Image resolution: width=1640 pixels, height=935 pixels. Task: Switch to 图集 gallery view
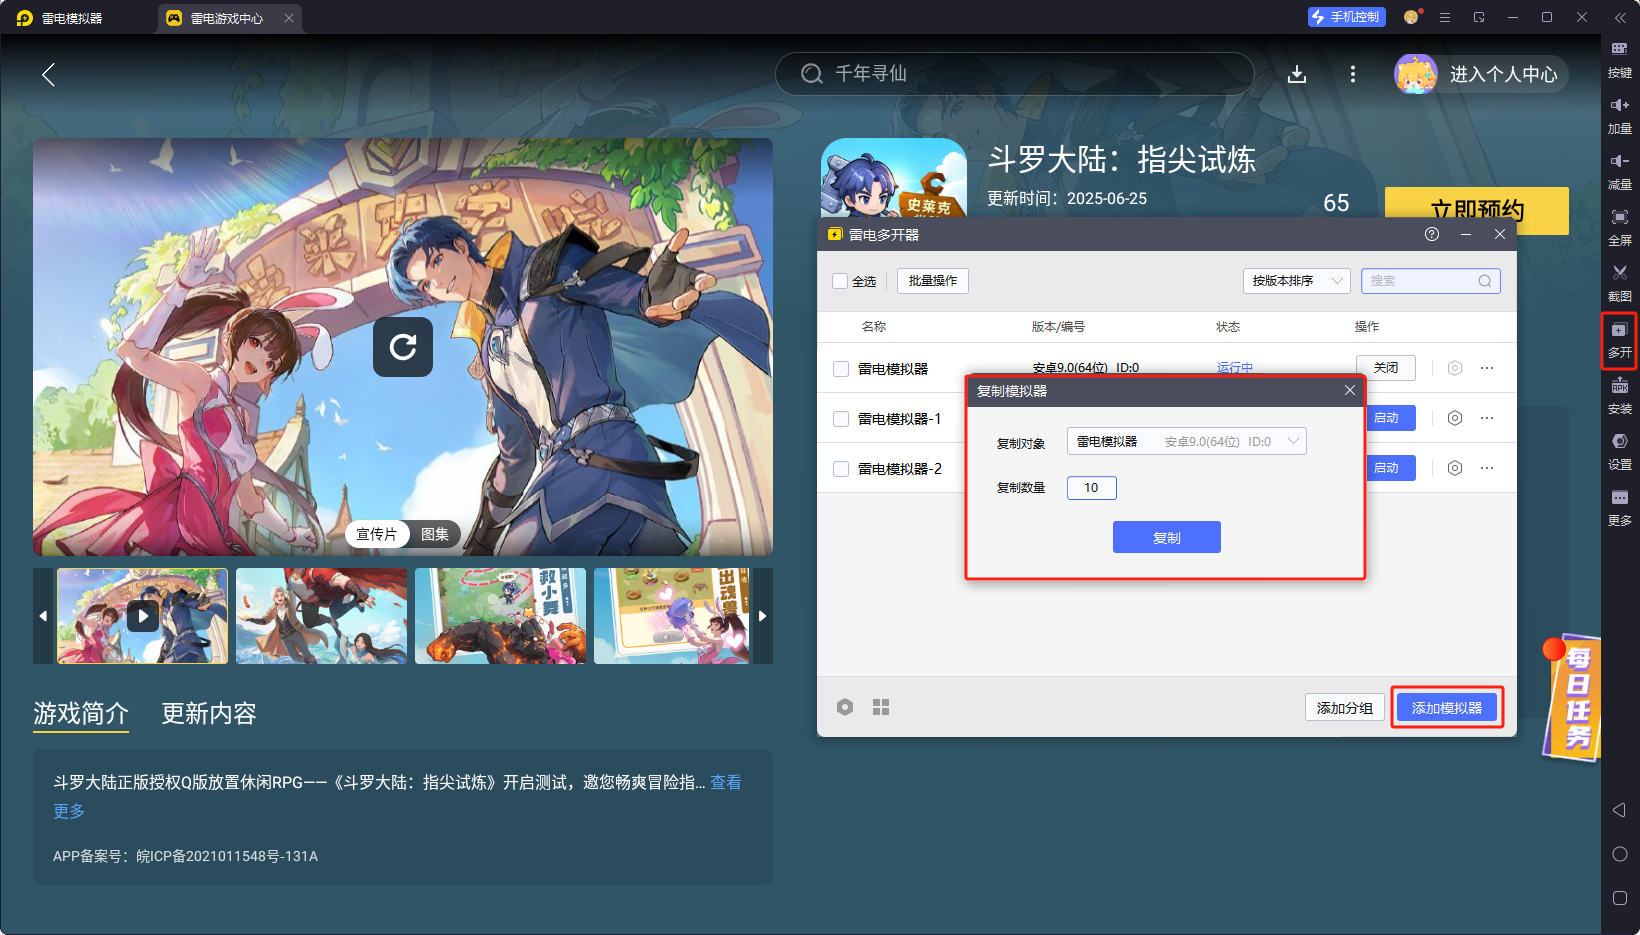435,534
